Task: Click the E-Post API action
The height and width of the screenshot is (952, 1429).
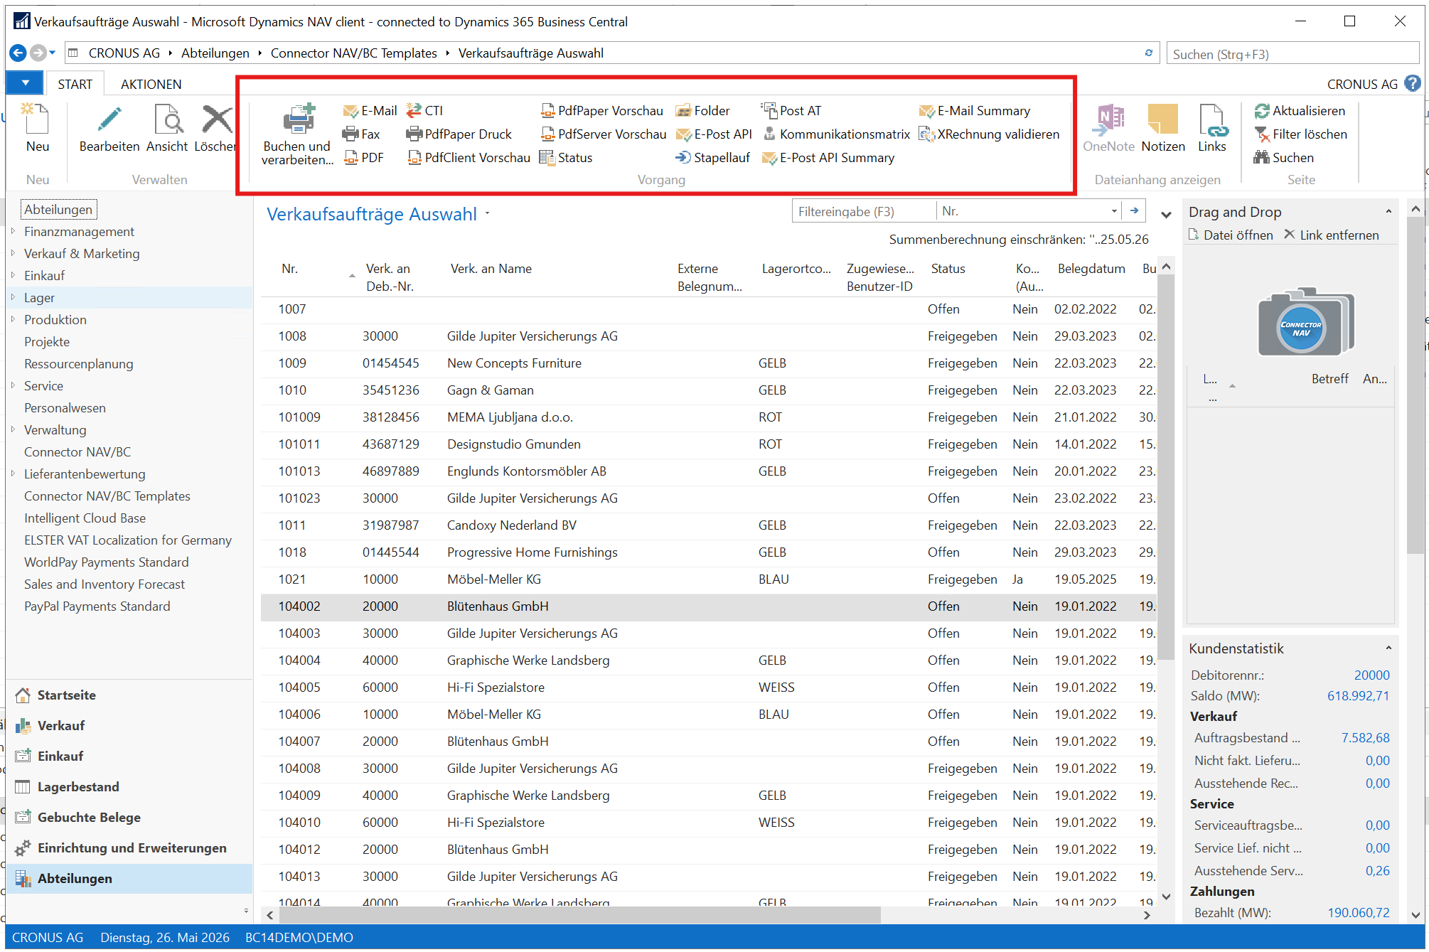Action: point(713,134)
